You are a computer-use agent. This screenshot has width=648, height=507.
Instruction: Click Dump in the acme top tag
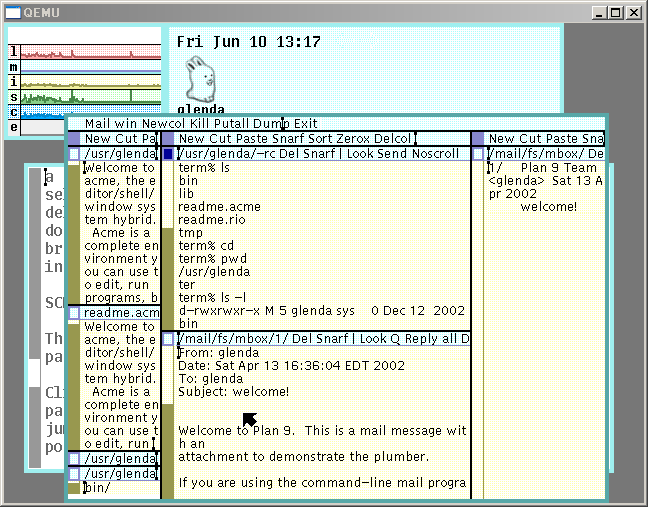(271, 124)
